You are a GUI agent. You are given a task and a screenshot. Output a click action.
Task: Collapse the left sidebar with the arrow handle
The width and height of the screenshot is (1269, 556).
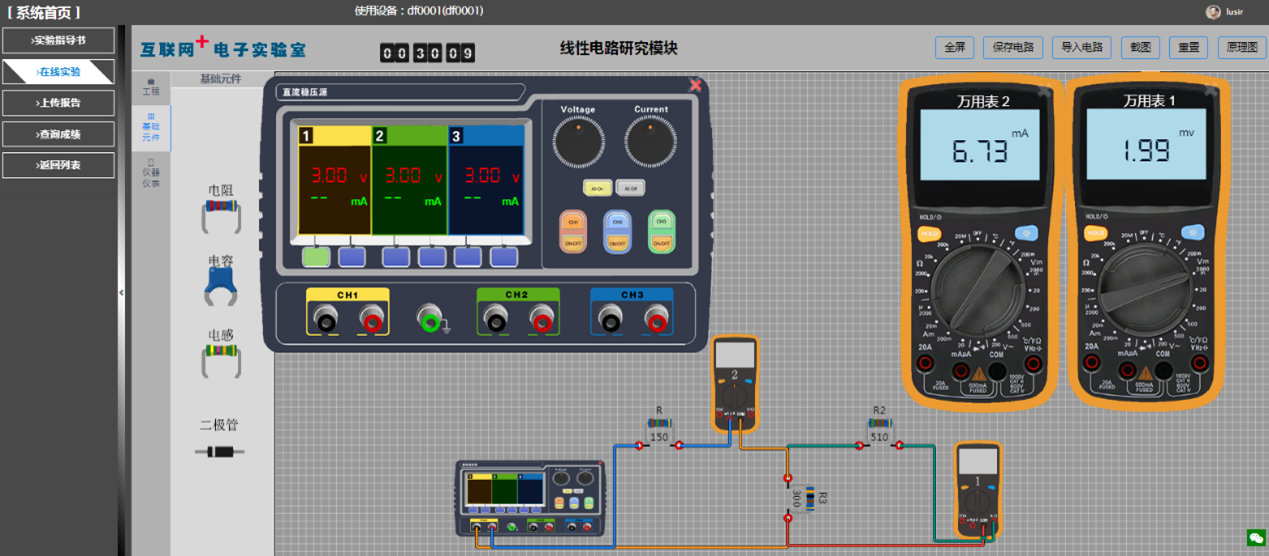click(122, 293)
